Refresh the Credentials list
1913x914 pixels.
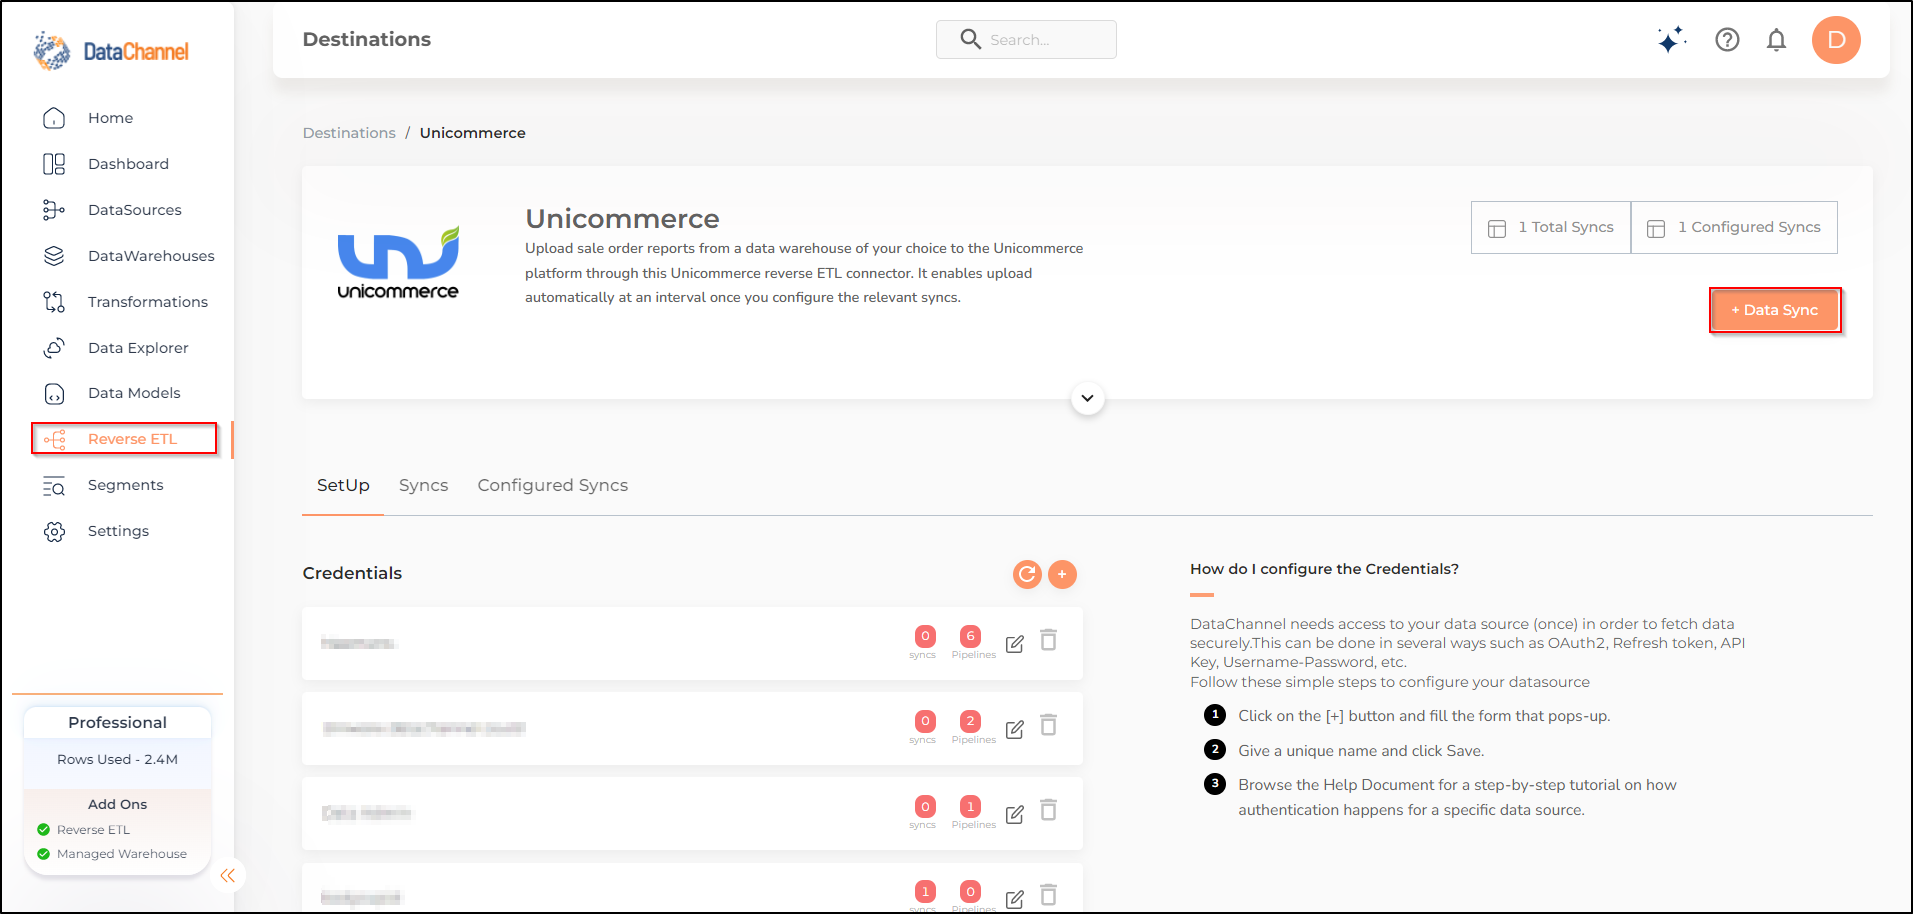[1027, 574]
